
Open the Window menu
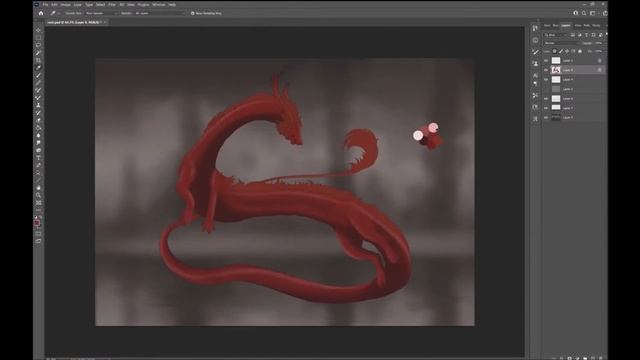click(x=158, y=4)
